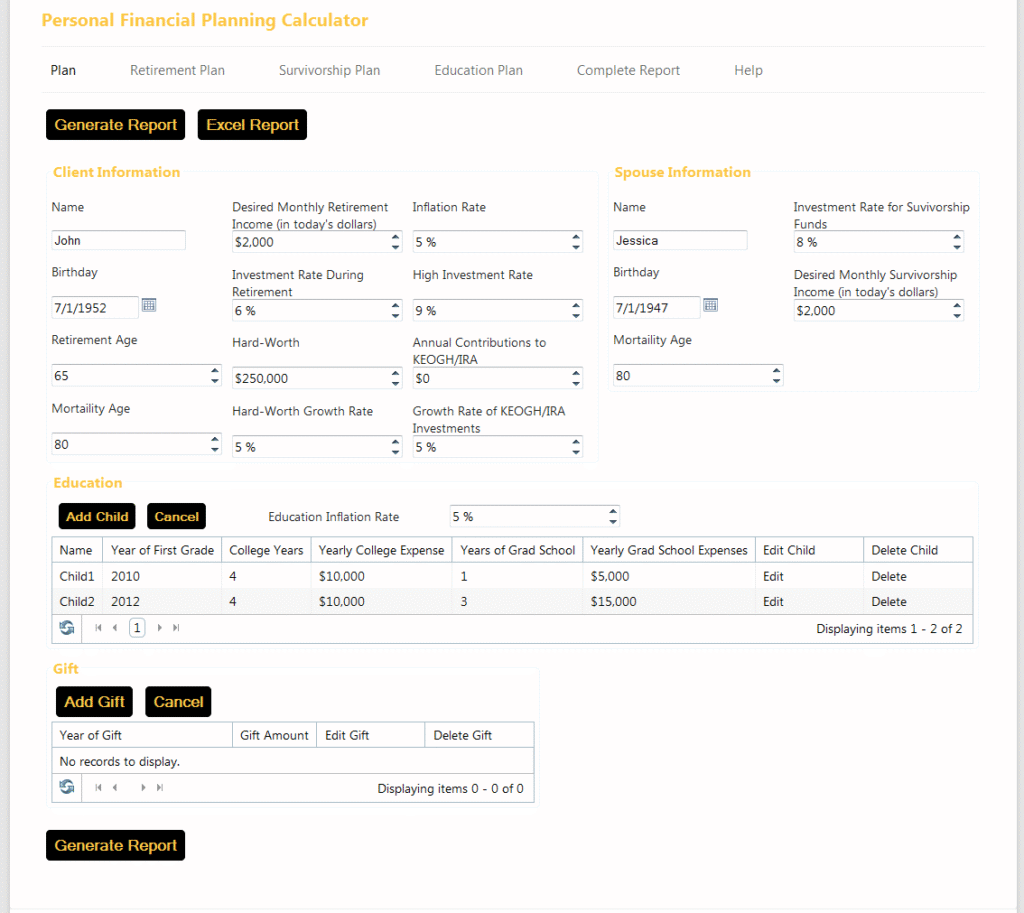Image resolution: width=1024 pixels, height=913 pixels.
Task: Increase the client Retirement Age value
Action: tap(215, 371)
